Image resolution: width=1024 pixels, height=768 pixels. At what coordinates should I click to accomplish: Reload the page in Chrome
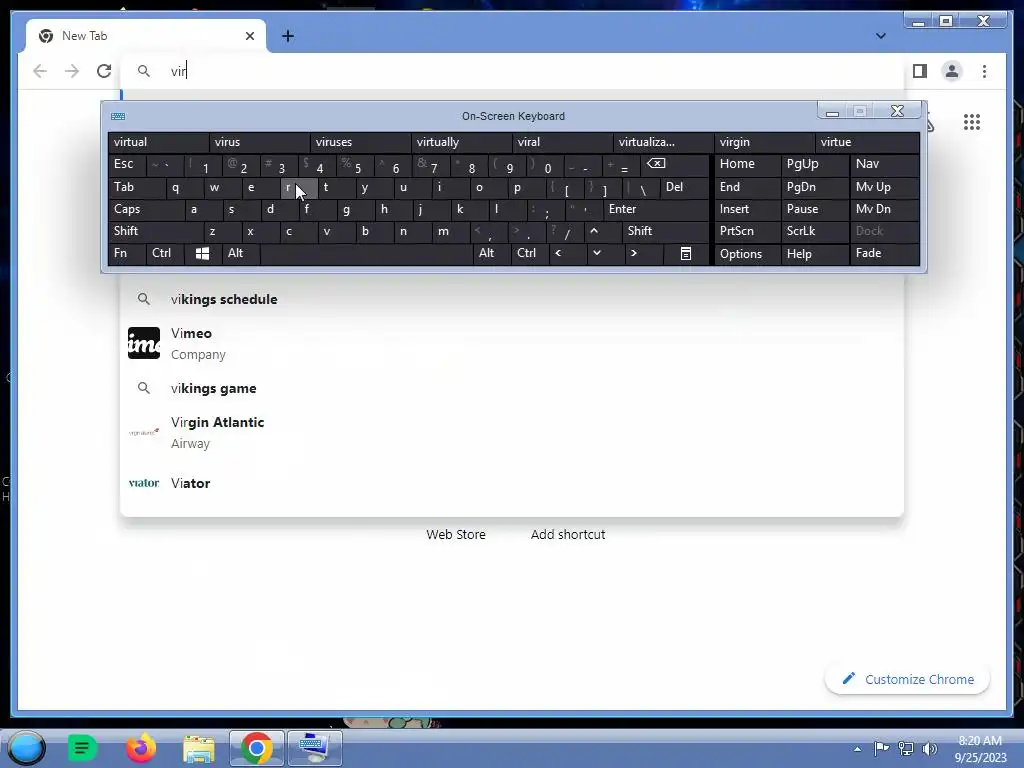coord(104,71)
